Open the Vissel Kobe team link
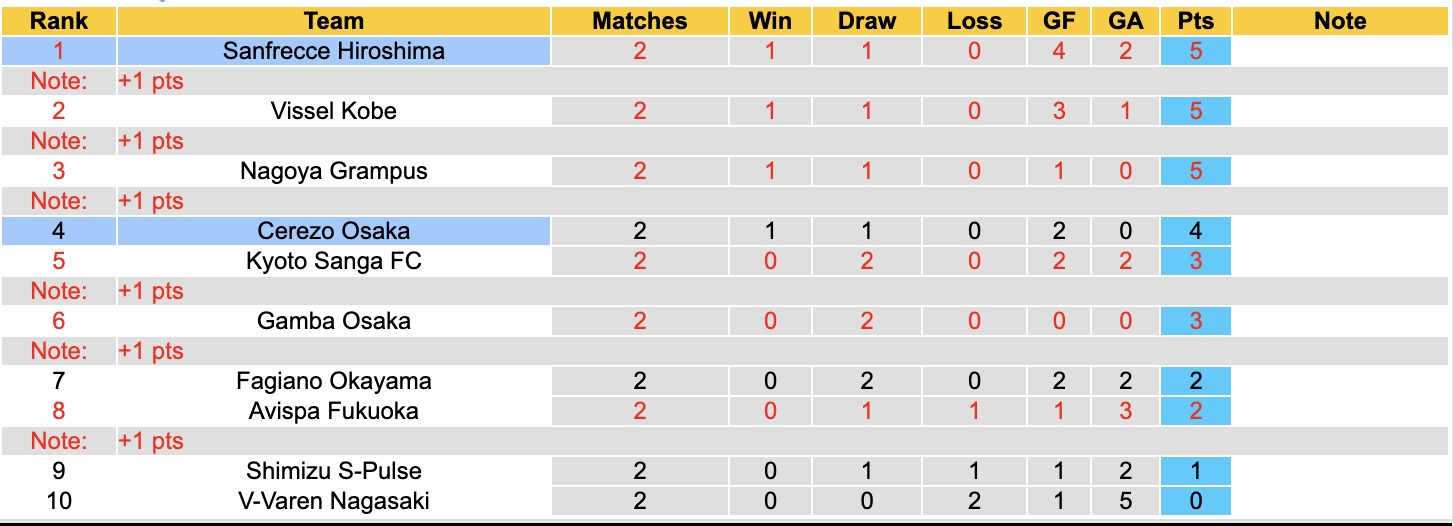Screen dimensions: 1454x526 (x=333, y=111)
